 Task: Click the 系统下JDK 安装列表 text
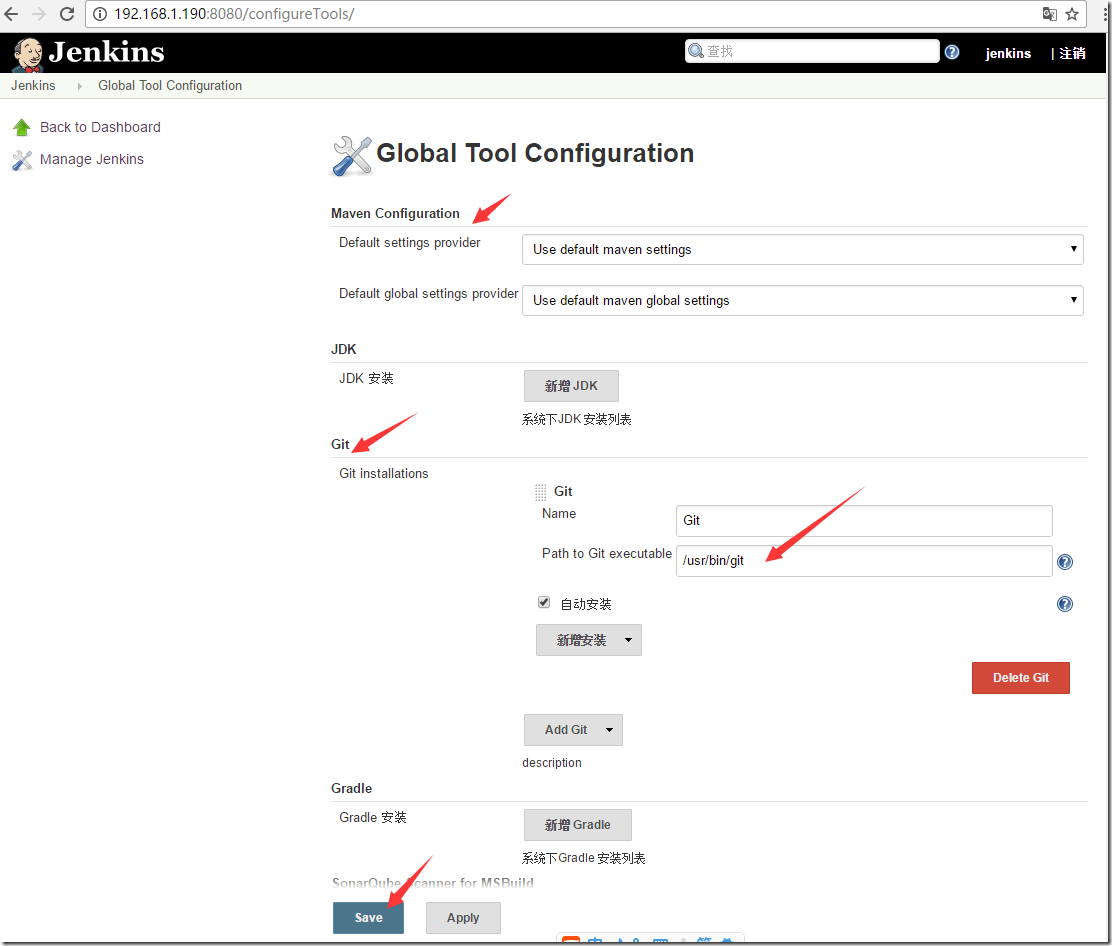[577, 419]
